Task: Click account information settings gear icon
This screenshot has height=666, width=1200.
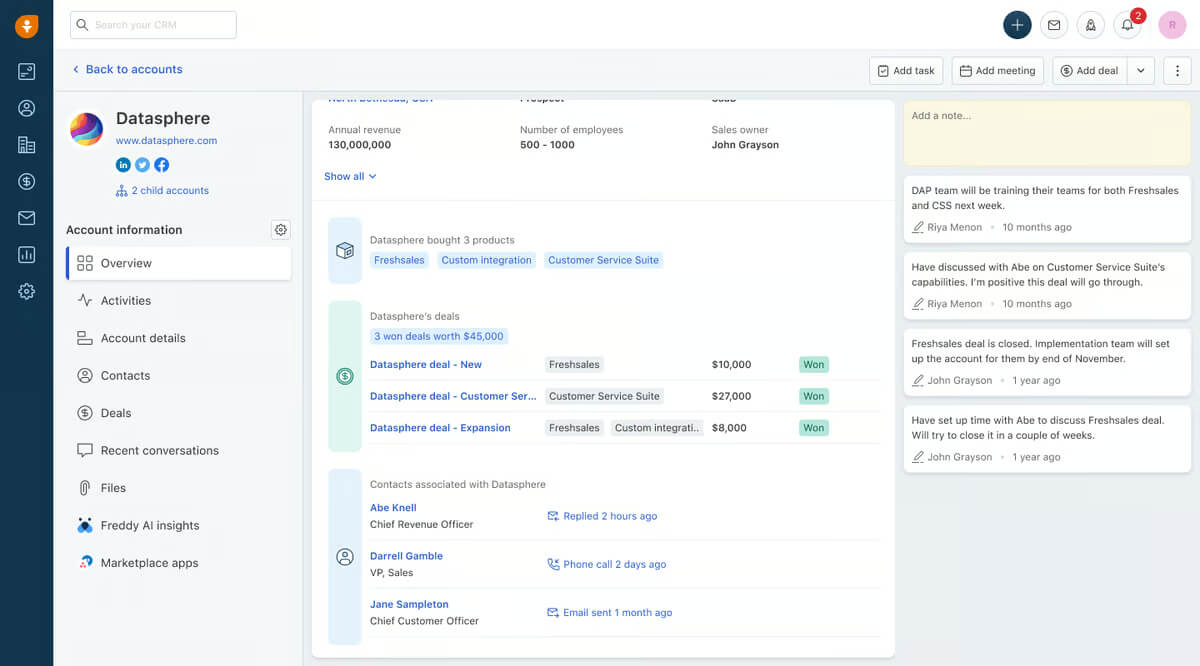Action: pyautogui.click(x=281, y=230)
